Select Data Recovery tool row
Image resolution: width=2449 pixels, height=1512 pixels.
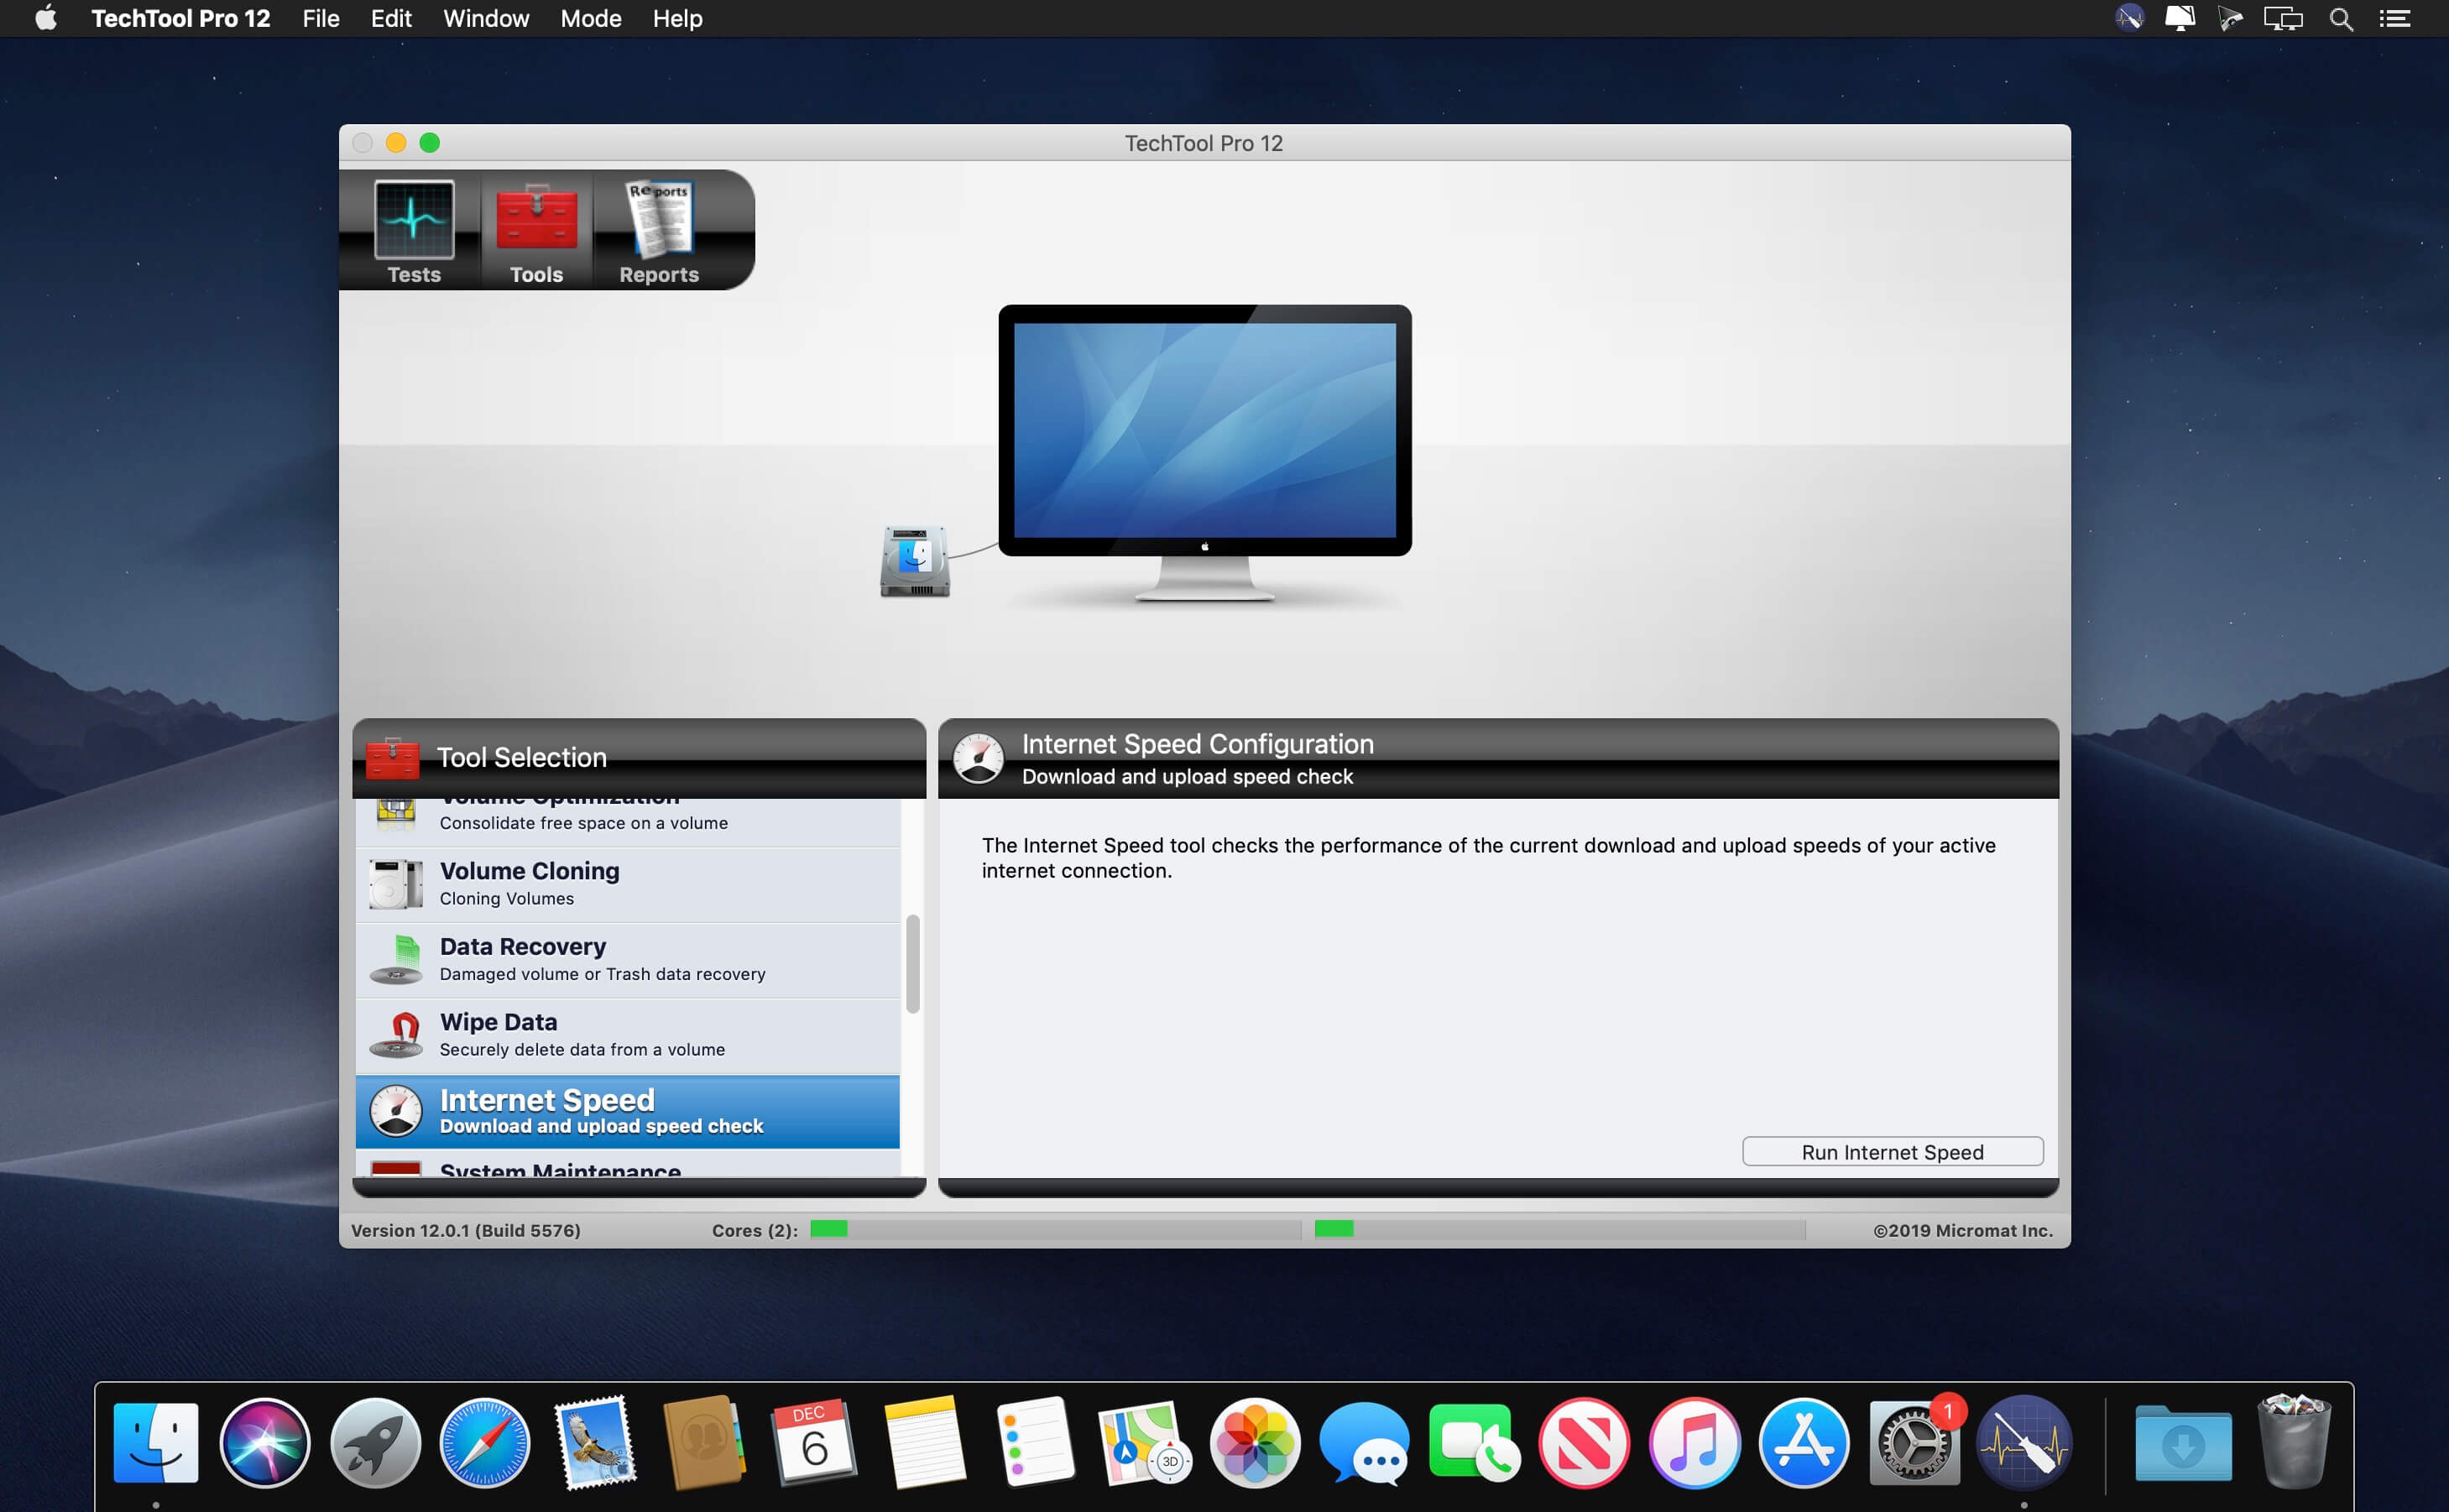(628, 960)
